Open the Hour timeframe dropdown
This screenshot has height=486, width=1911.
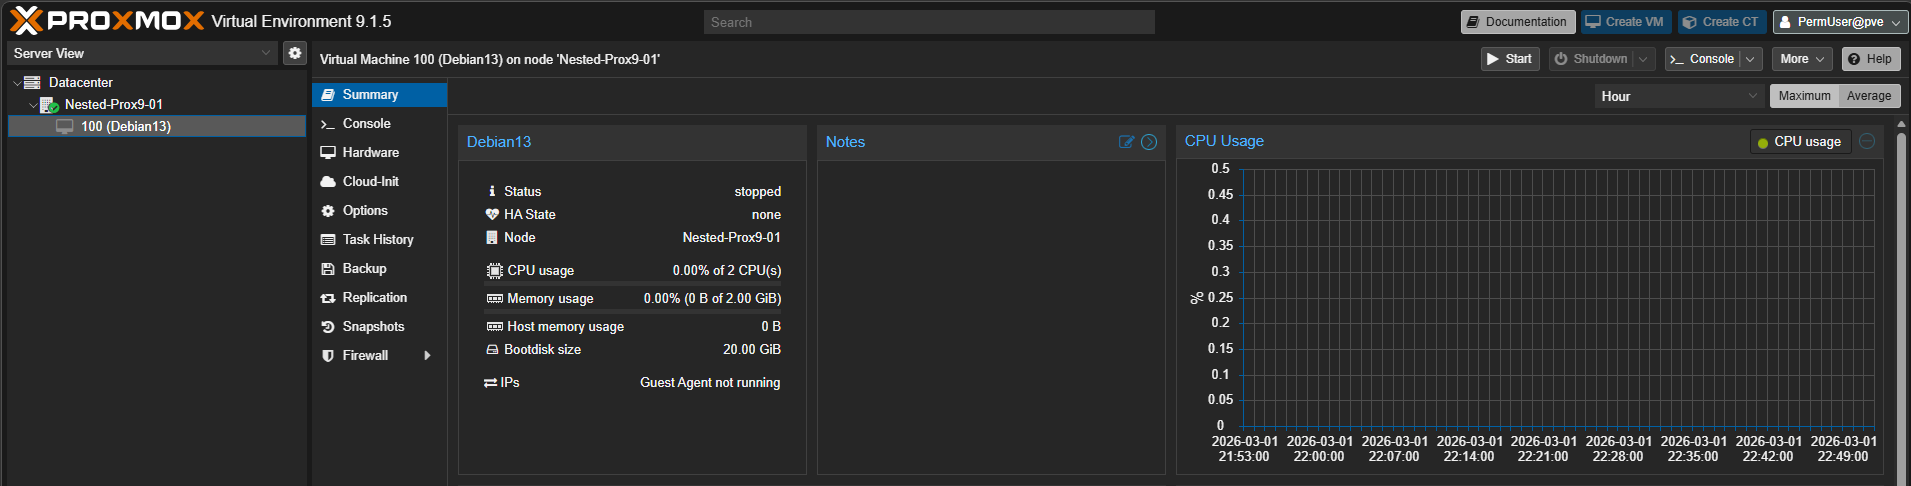click(1752, 96)
